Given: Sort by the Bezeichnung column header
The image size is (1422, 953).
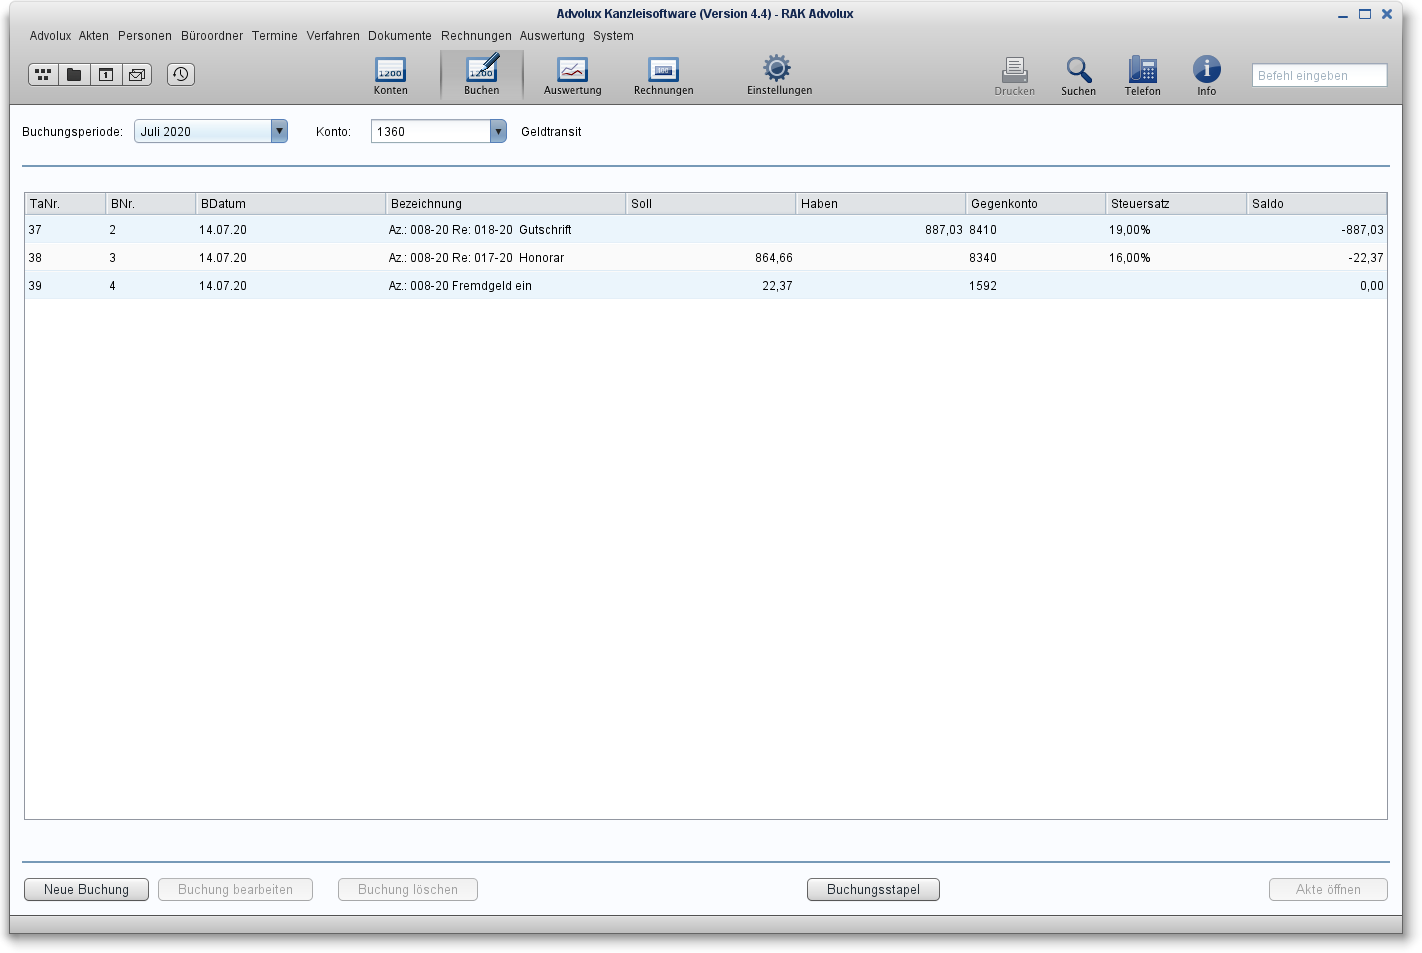Looking at the screenshot, I should click(505, 203).
